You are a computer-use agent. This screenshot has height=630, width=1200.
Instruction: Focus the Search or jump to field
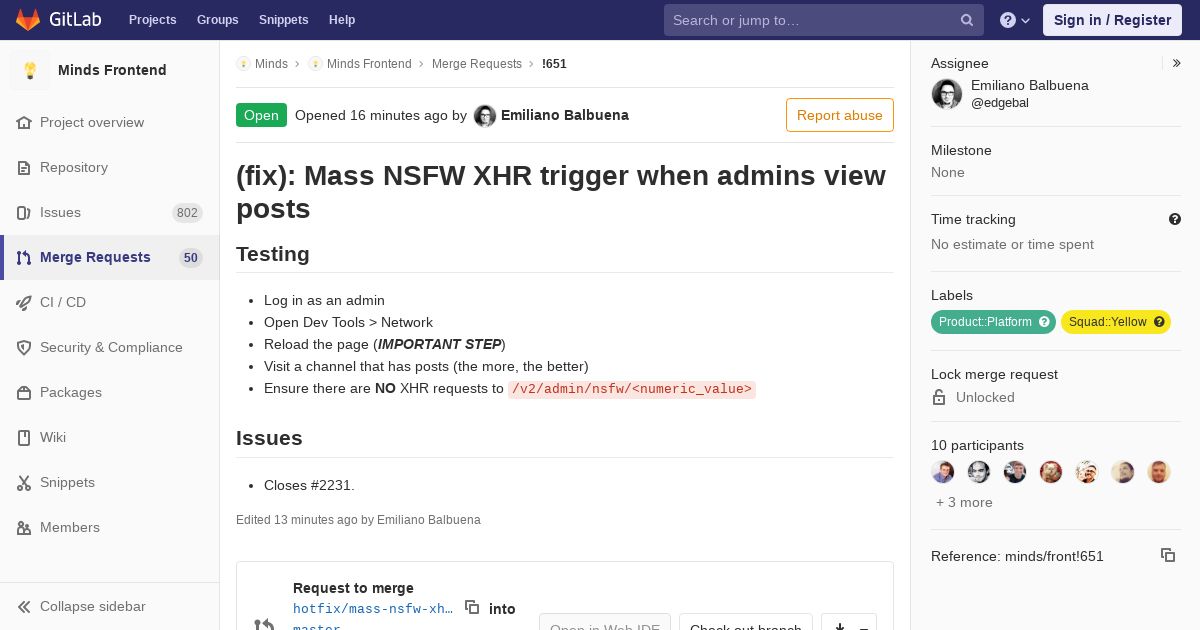pos(824,20)
